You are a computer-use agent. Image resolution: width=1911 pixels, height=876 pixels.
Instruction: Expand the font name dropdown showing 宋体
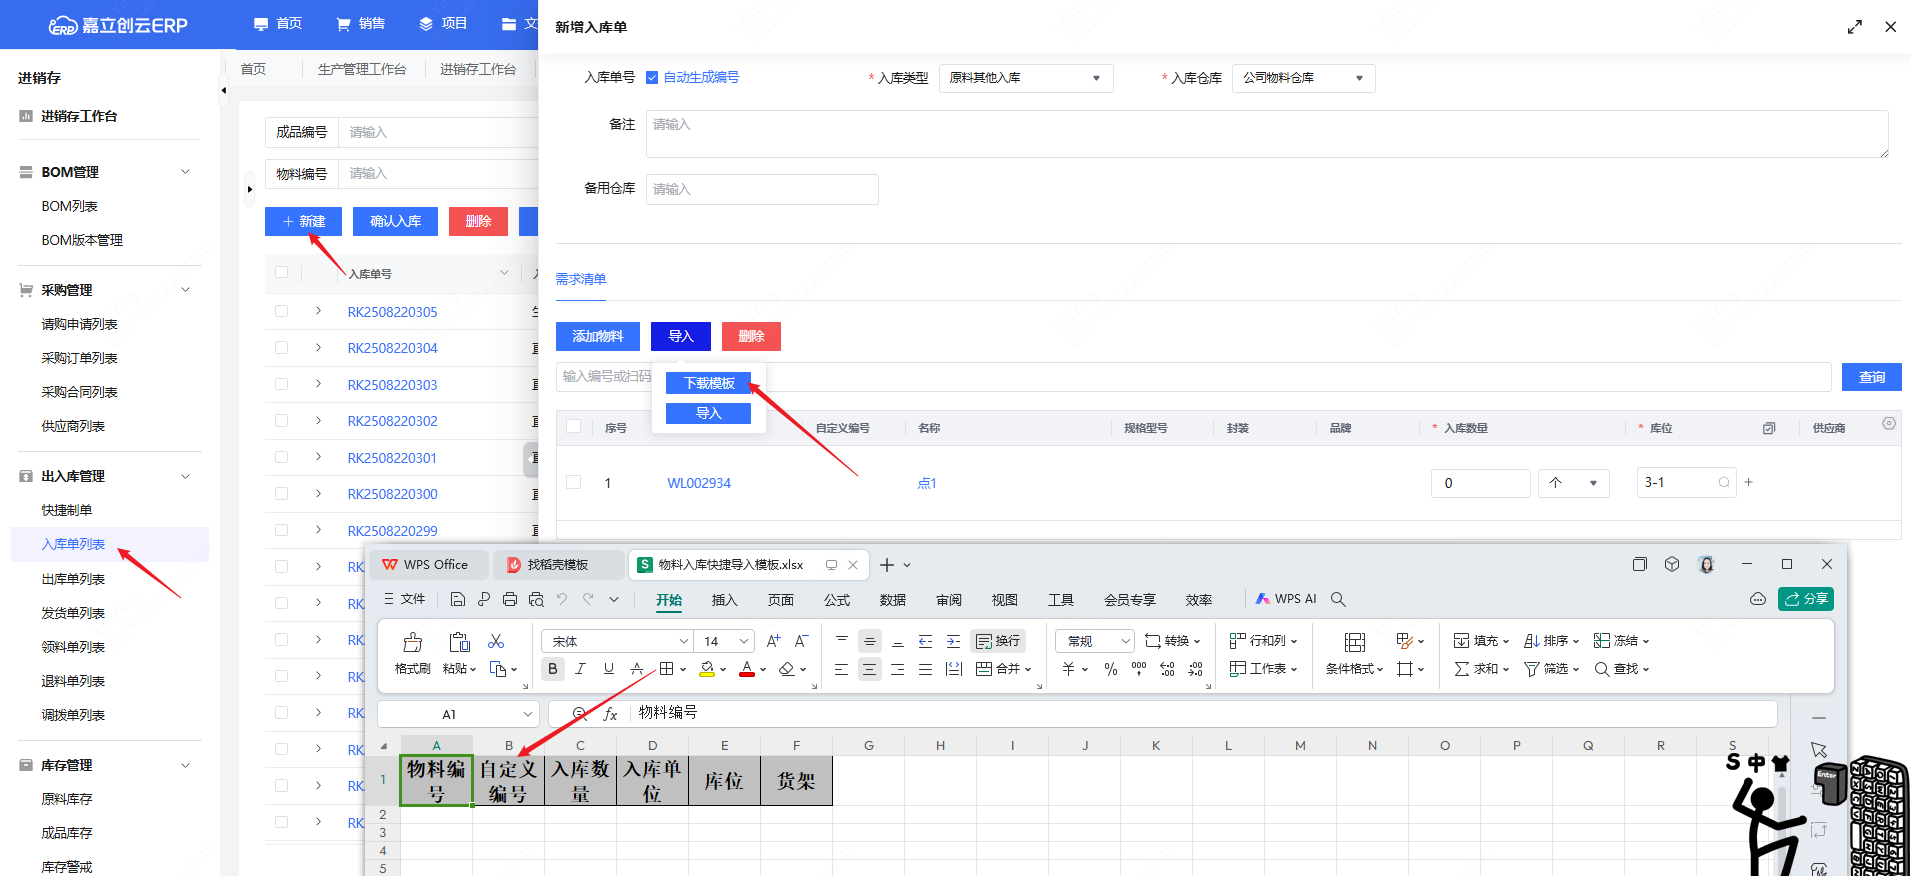click(684, 641)
